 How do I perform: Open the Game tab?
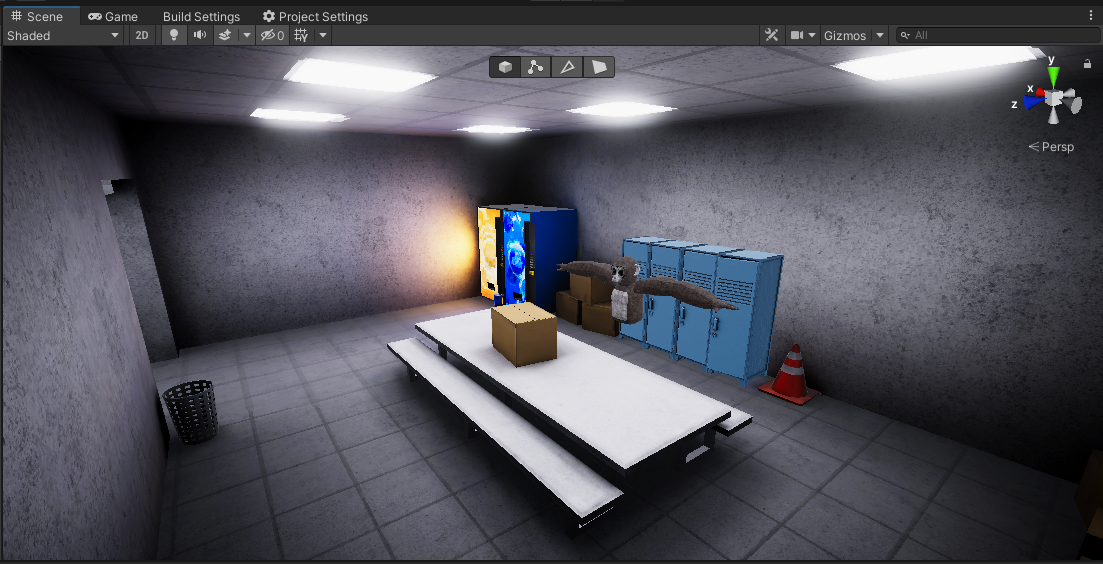tap(113, 16)
